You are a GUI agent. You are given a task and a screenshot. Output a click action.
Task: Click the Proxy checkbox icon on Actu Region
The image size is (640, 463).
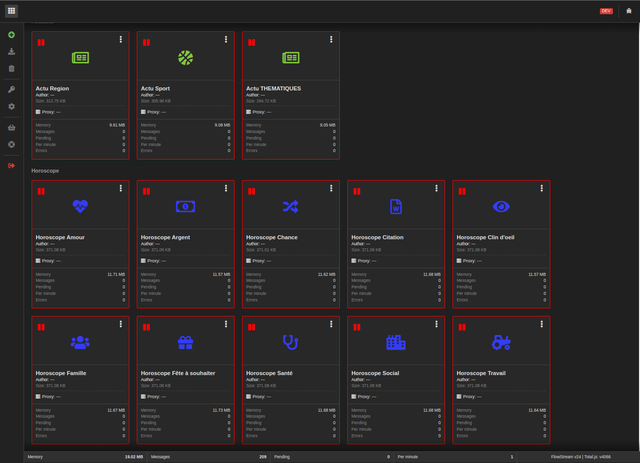38,112
